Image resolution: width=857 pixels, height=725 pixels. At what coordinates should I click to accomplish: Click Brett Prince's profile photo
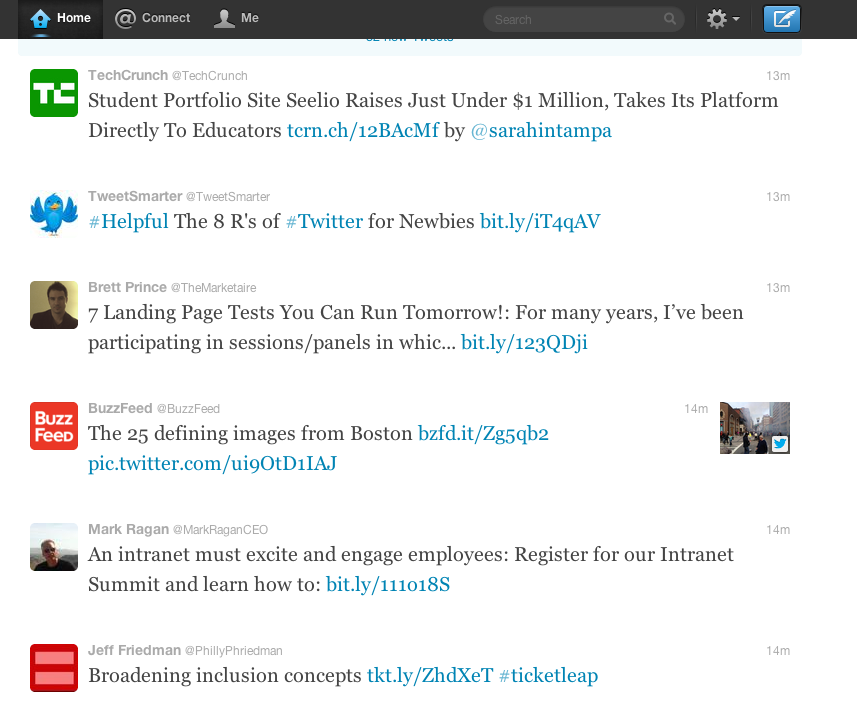point(54,305)
